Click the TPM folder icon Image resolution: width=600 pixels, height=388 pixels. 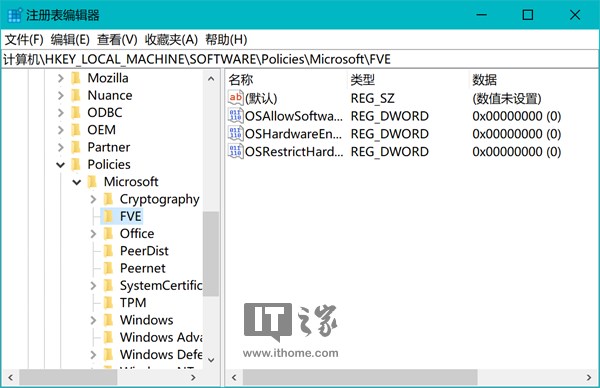(109, 303)
